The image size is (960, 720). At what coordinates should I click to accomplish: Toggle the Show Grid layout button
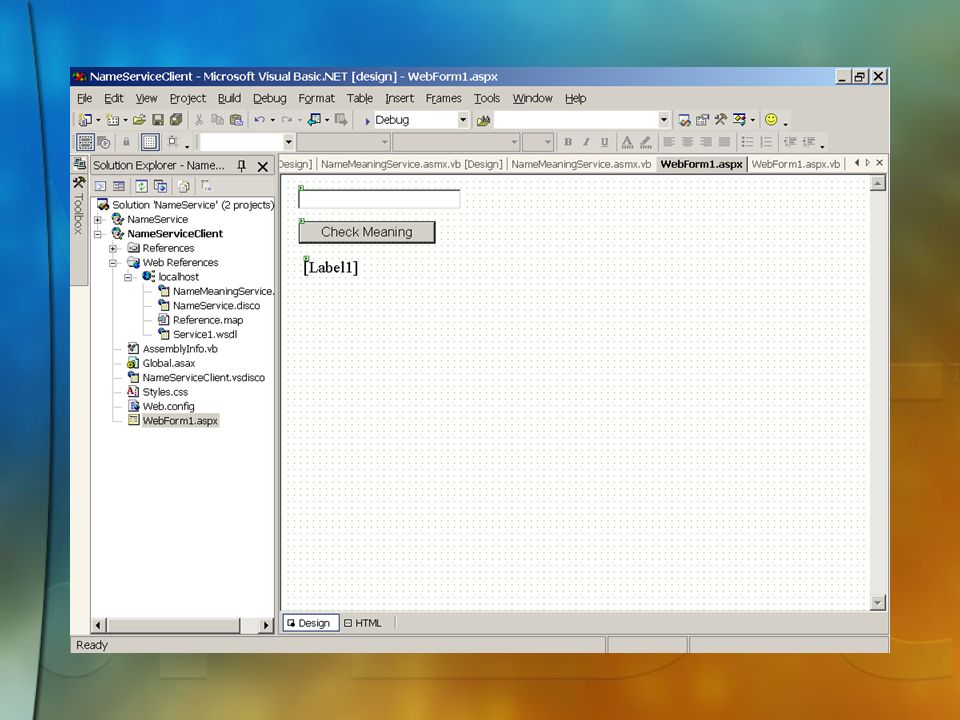click(x=150, y=142)
